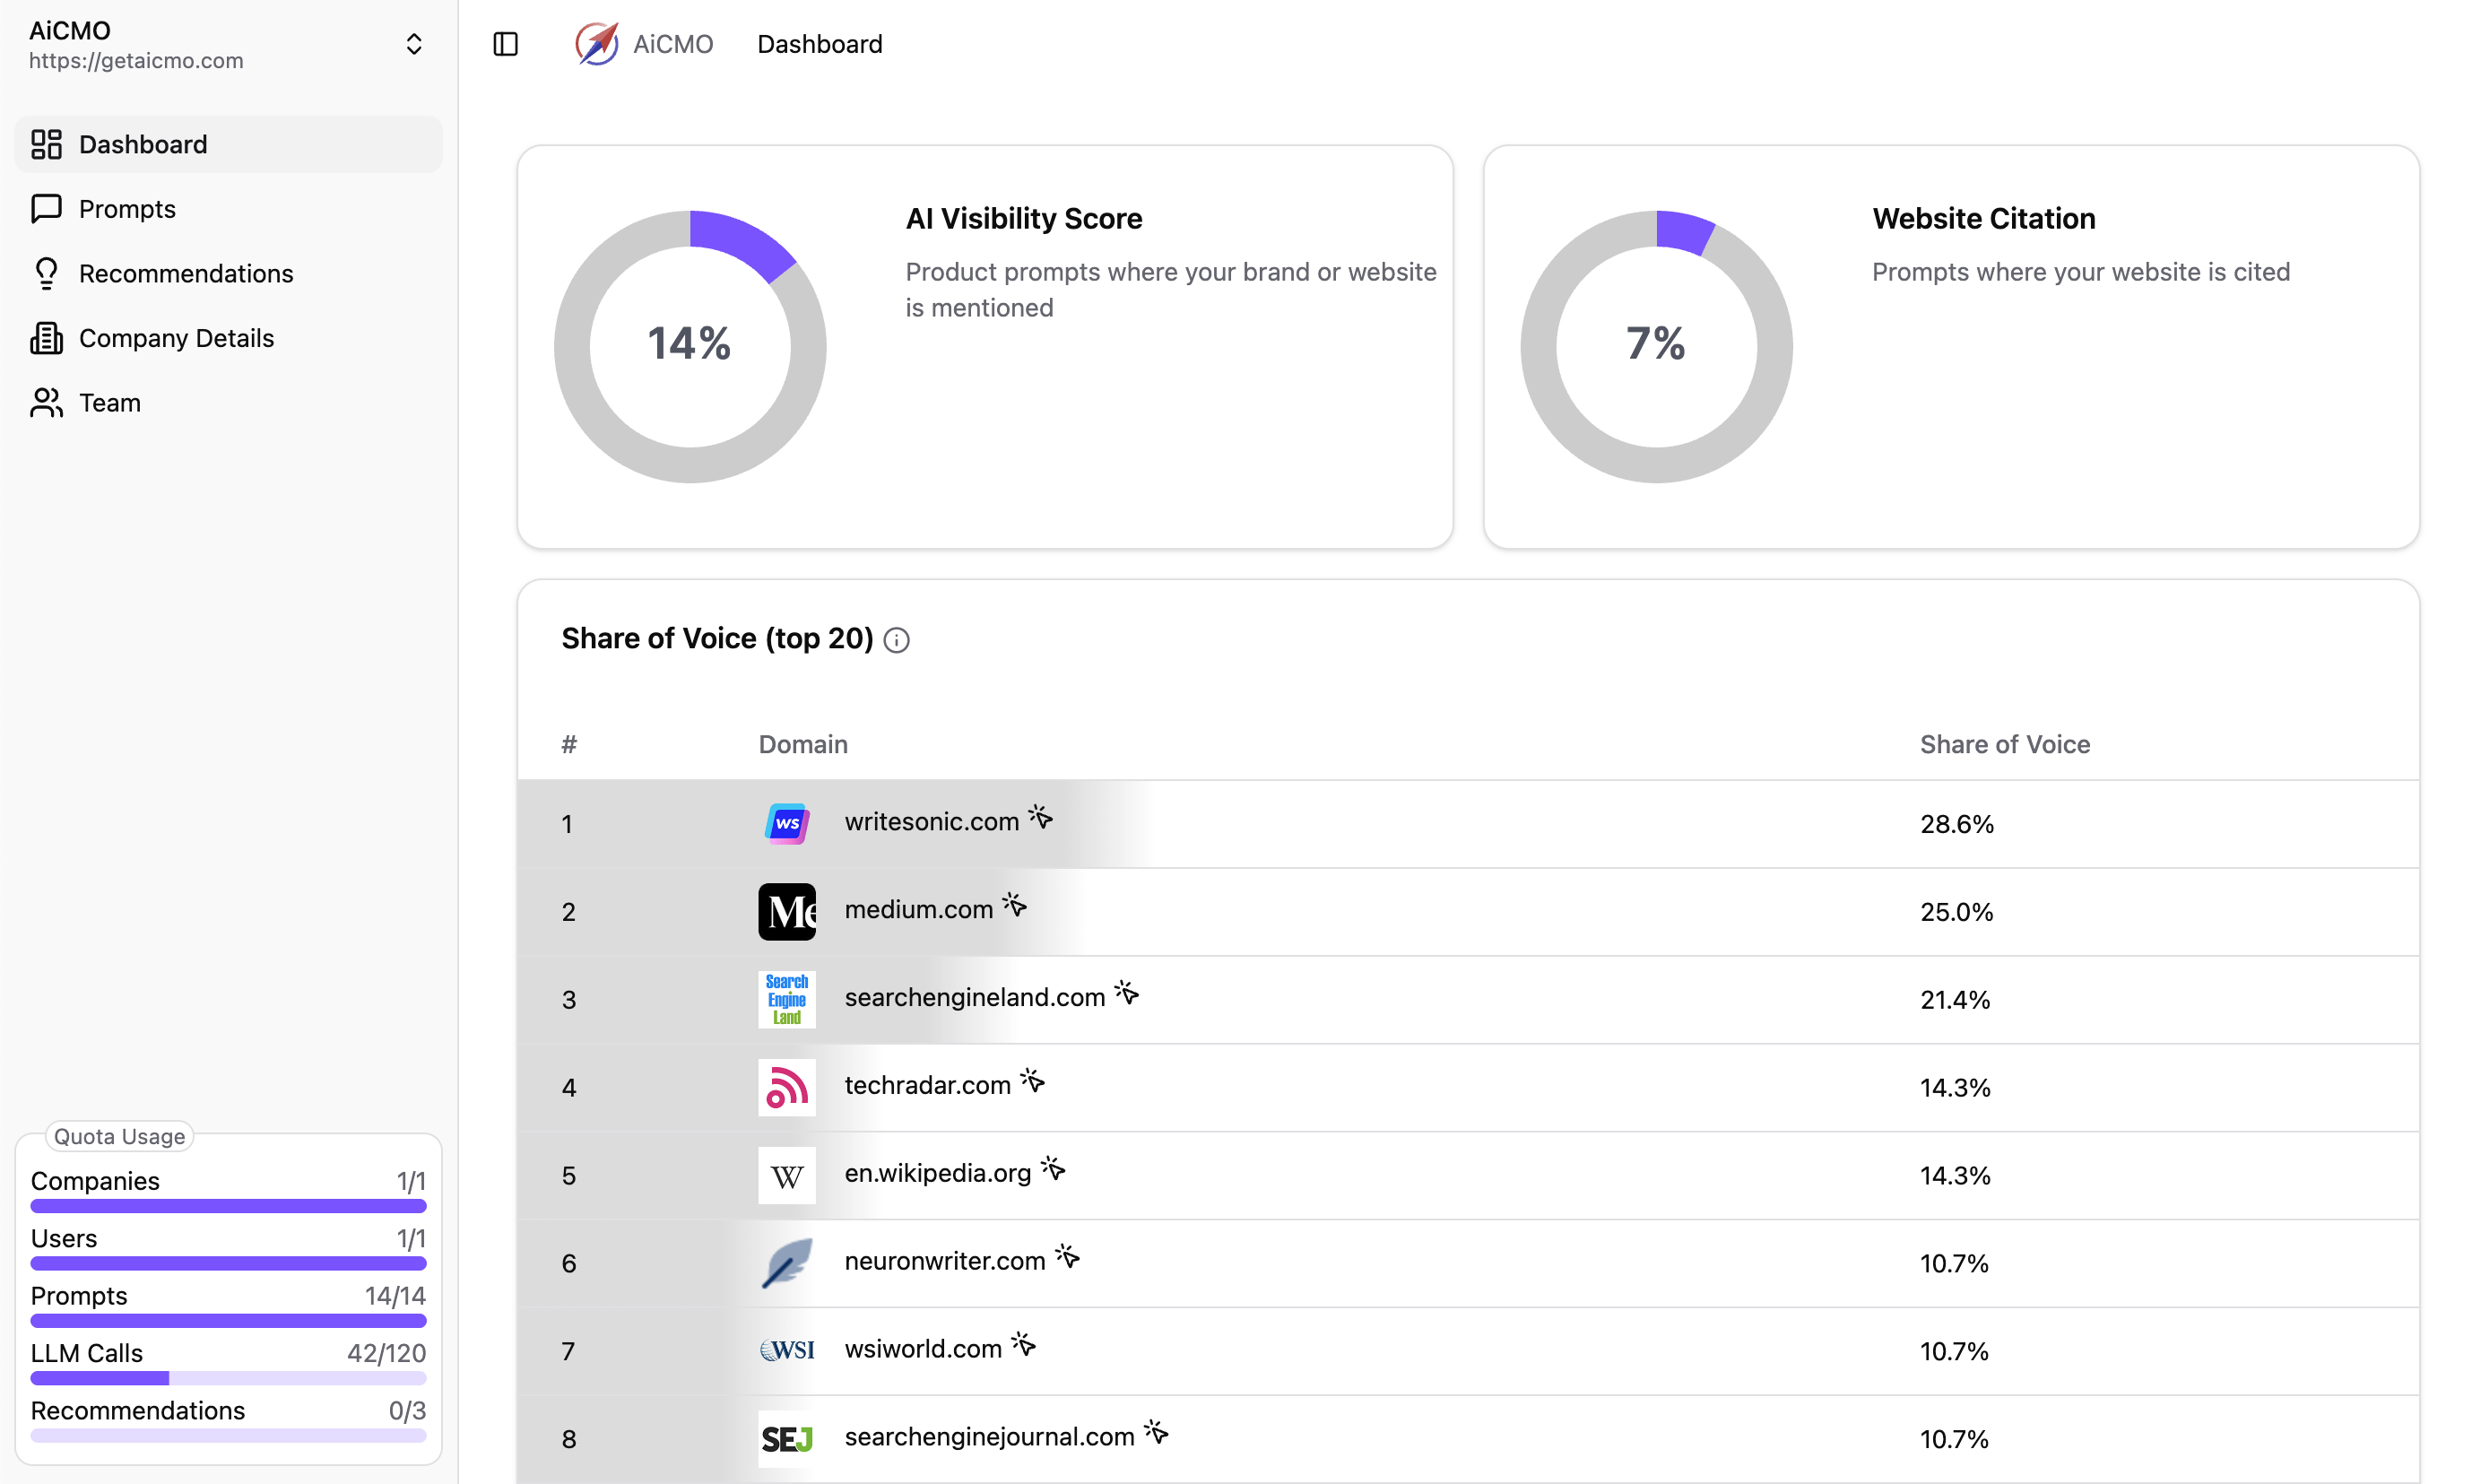
Task: Click the LLM Calls progress bar
Action: [228, 1379]
